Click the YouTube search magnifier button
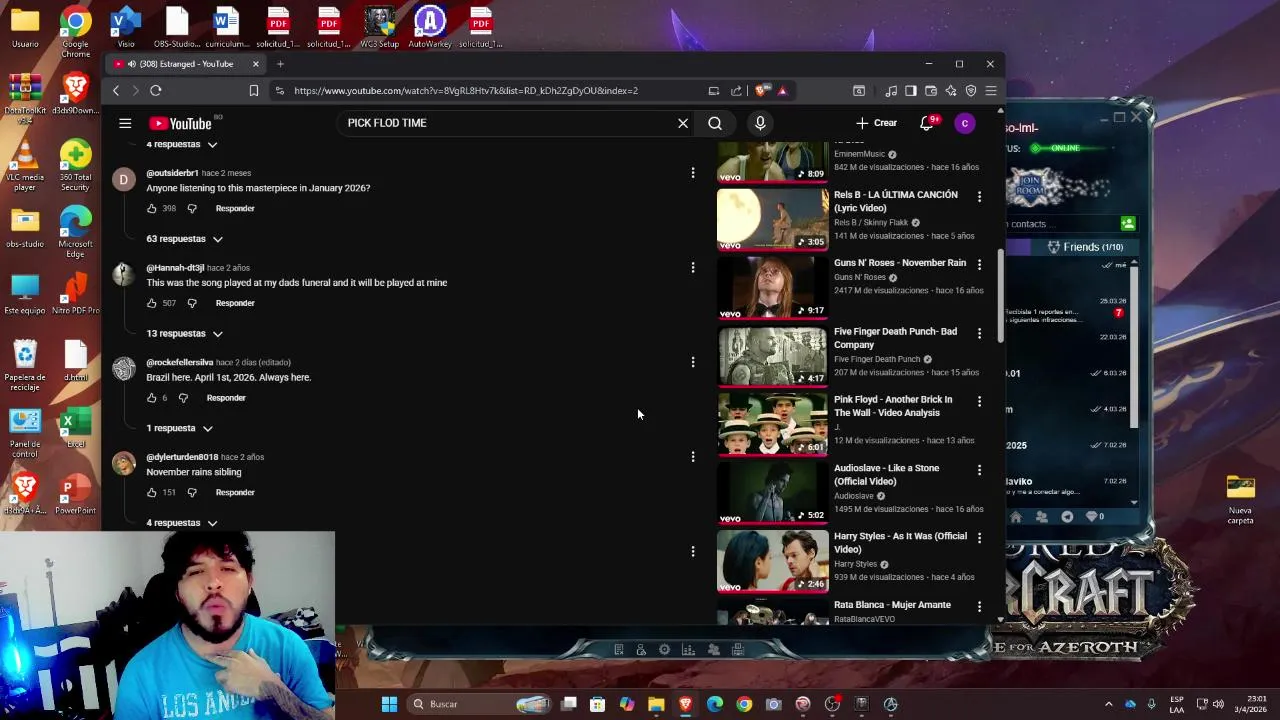Image resolution: width=1280 pixels, height=720 pixels. tap(715, 123)
